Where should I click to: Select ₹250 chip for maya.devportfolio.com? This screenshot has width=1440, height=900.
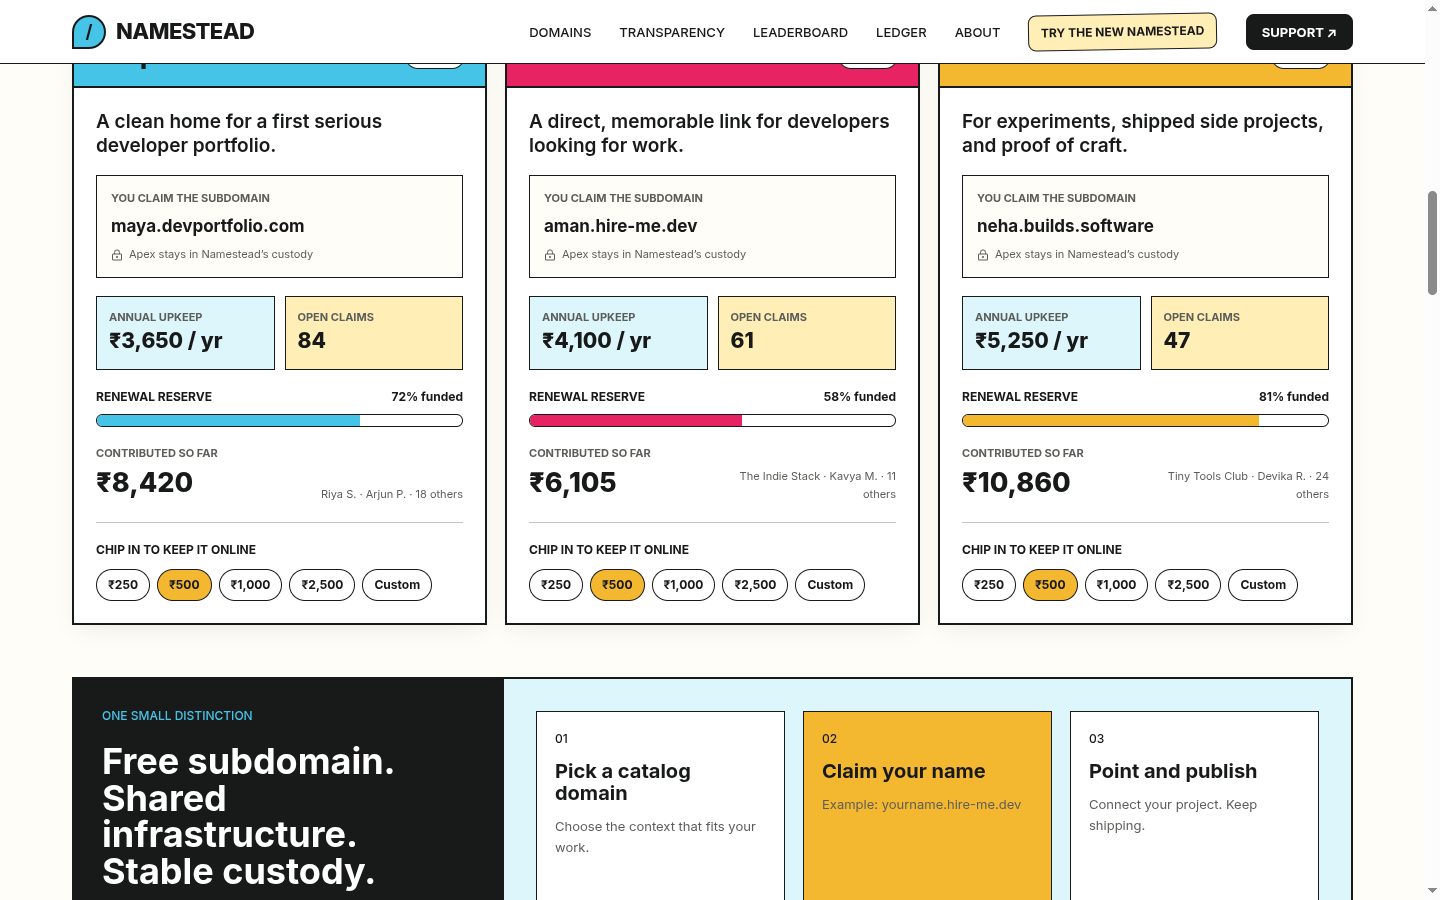[123, 585]
